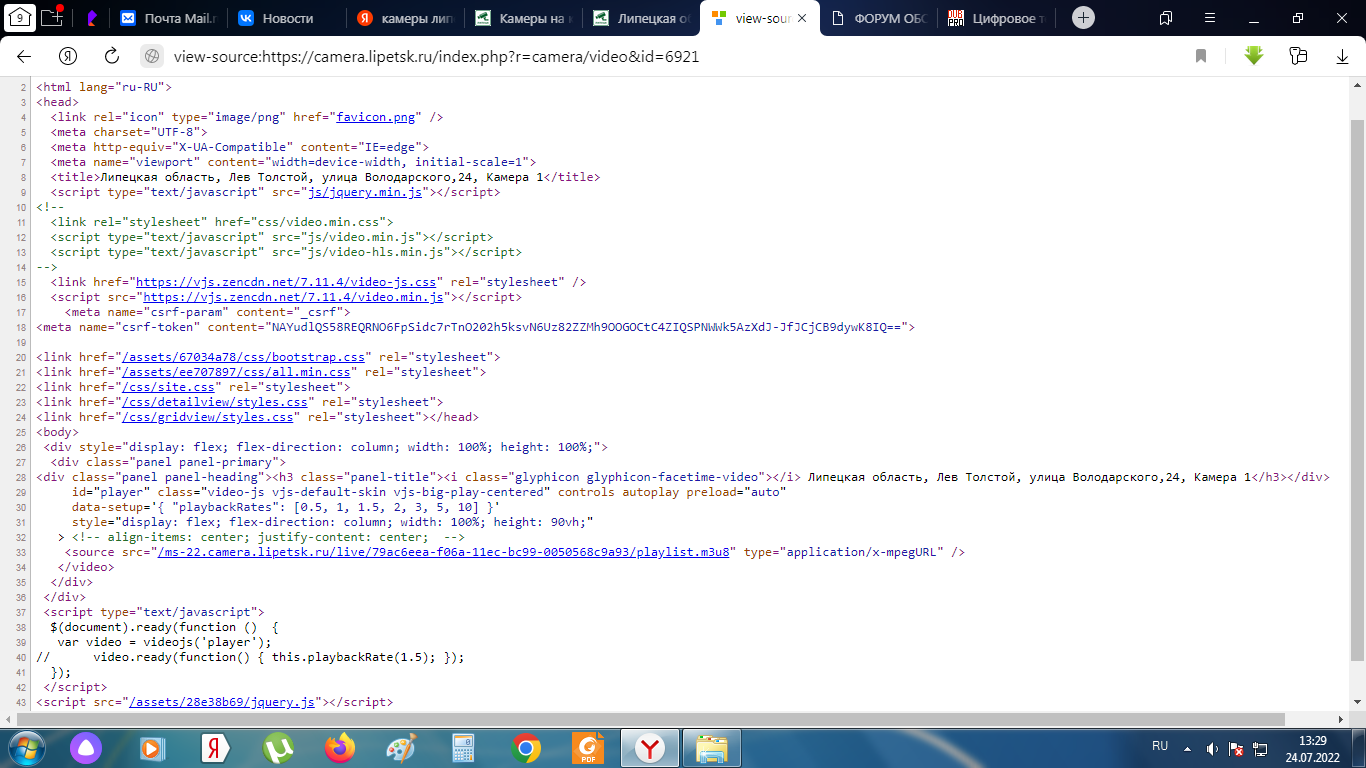The width and height of the screenshot is (1366, 768).
Task: Switch to the ФОРУМ ОБС tab
Action: tap(877, 18)
